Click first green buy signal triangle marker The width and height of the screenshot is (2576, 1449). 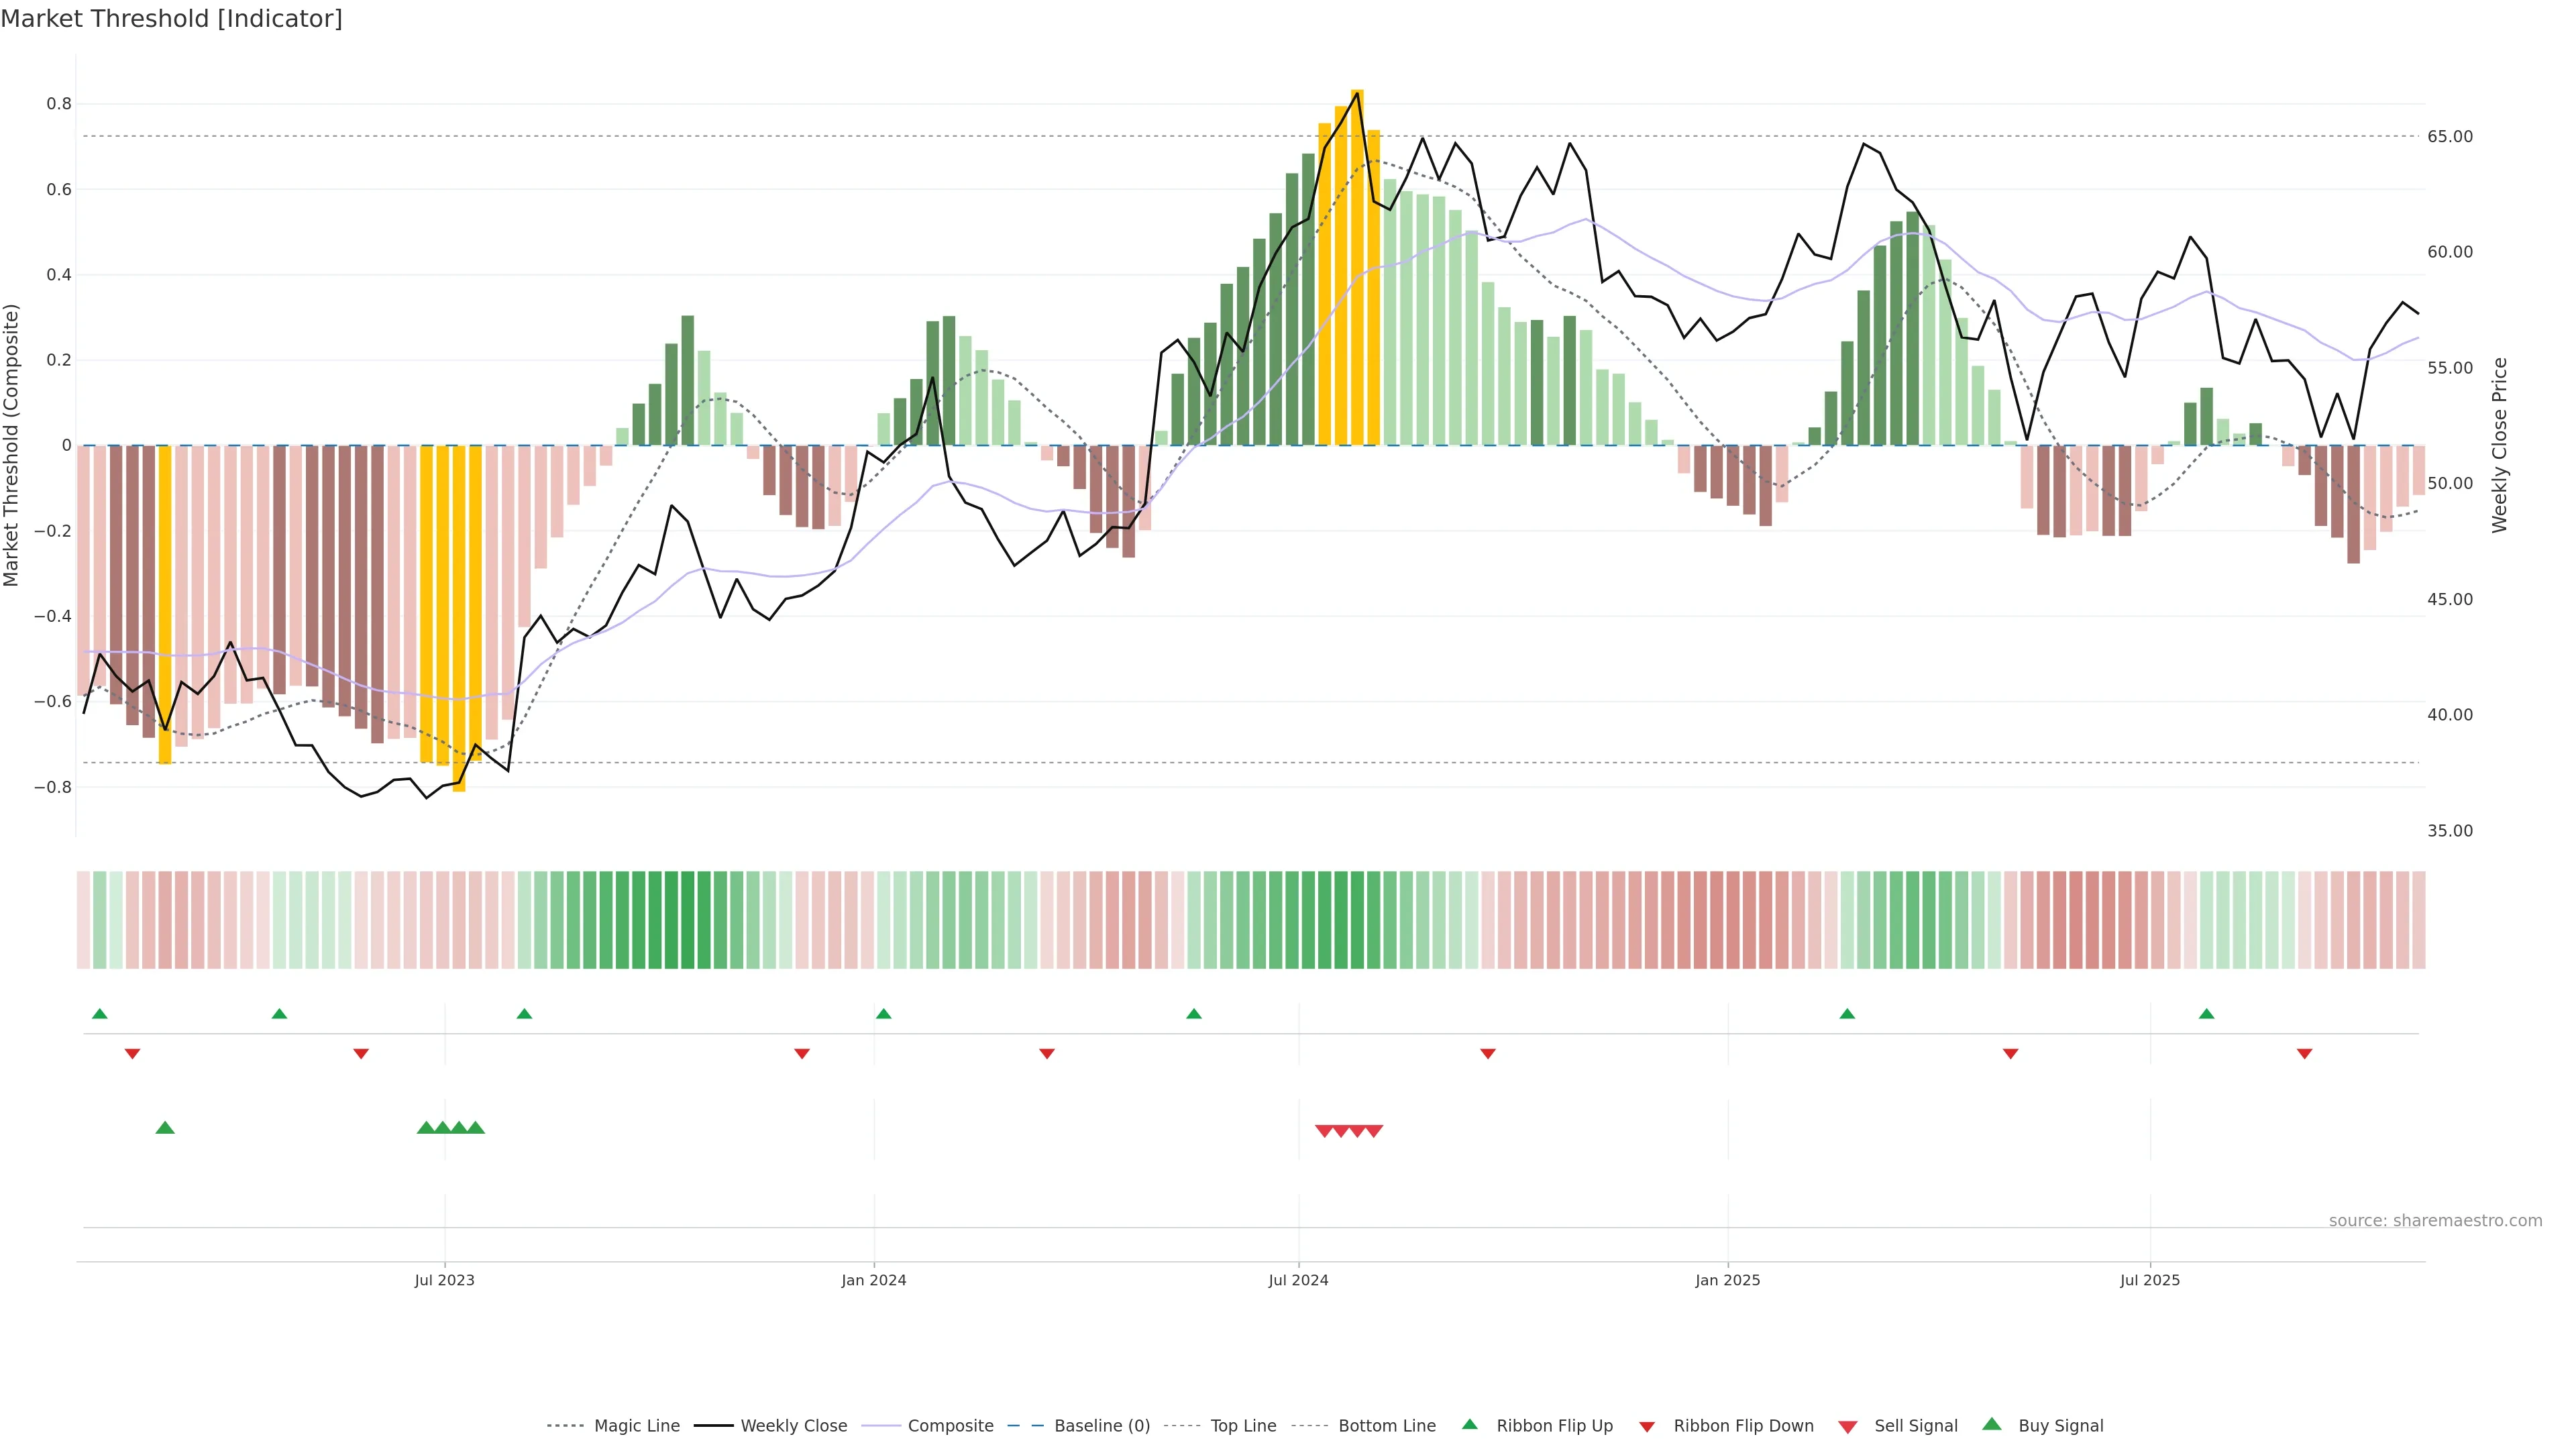click(x=166, y=1128)
